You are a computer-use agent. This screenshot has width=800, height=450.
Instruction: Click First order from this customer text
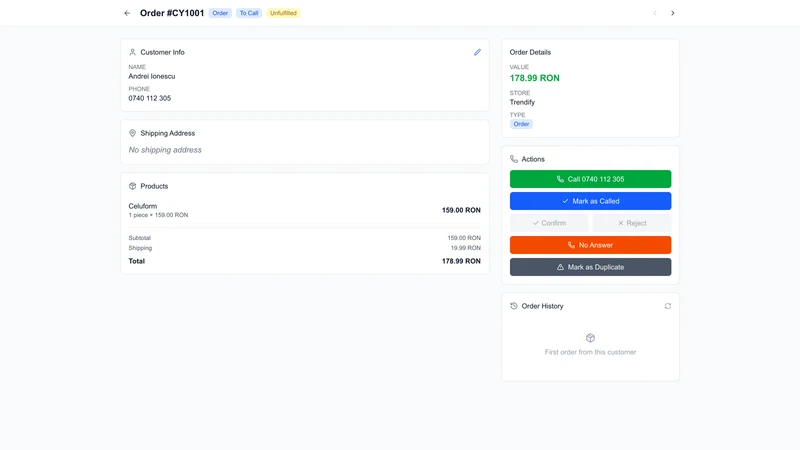point(590,352)
